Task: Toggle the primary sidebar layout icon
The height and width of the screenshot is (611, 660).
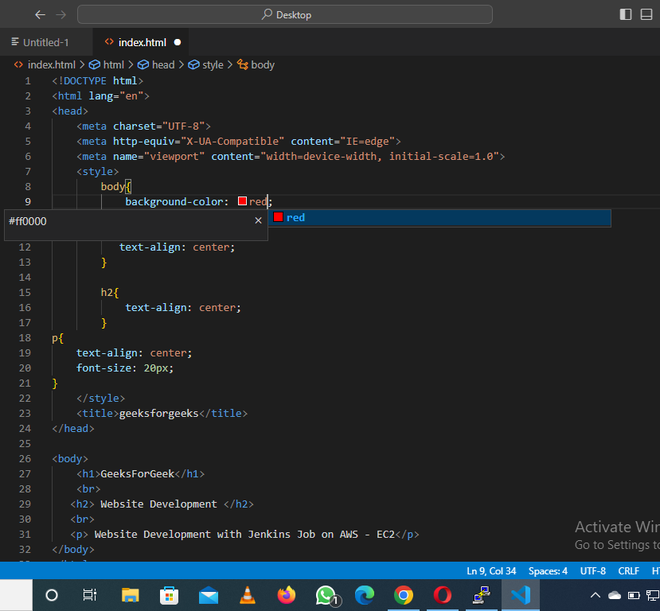Action: point(626,15)
